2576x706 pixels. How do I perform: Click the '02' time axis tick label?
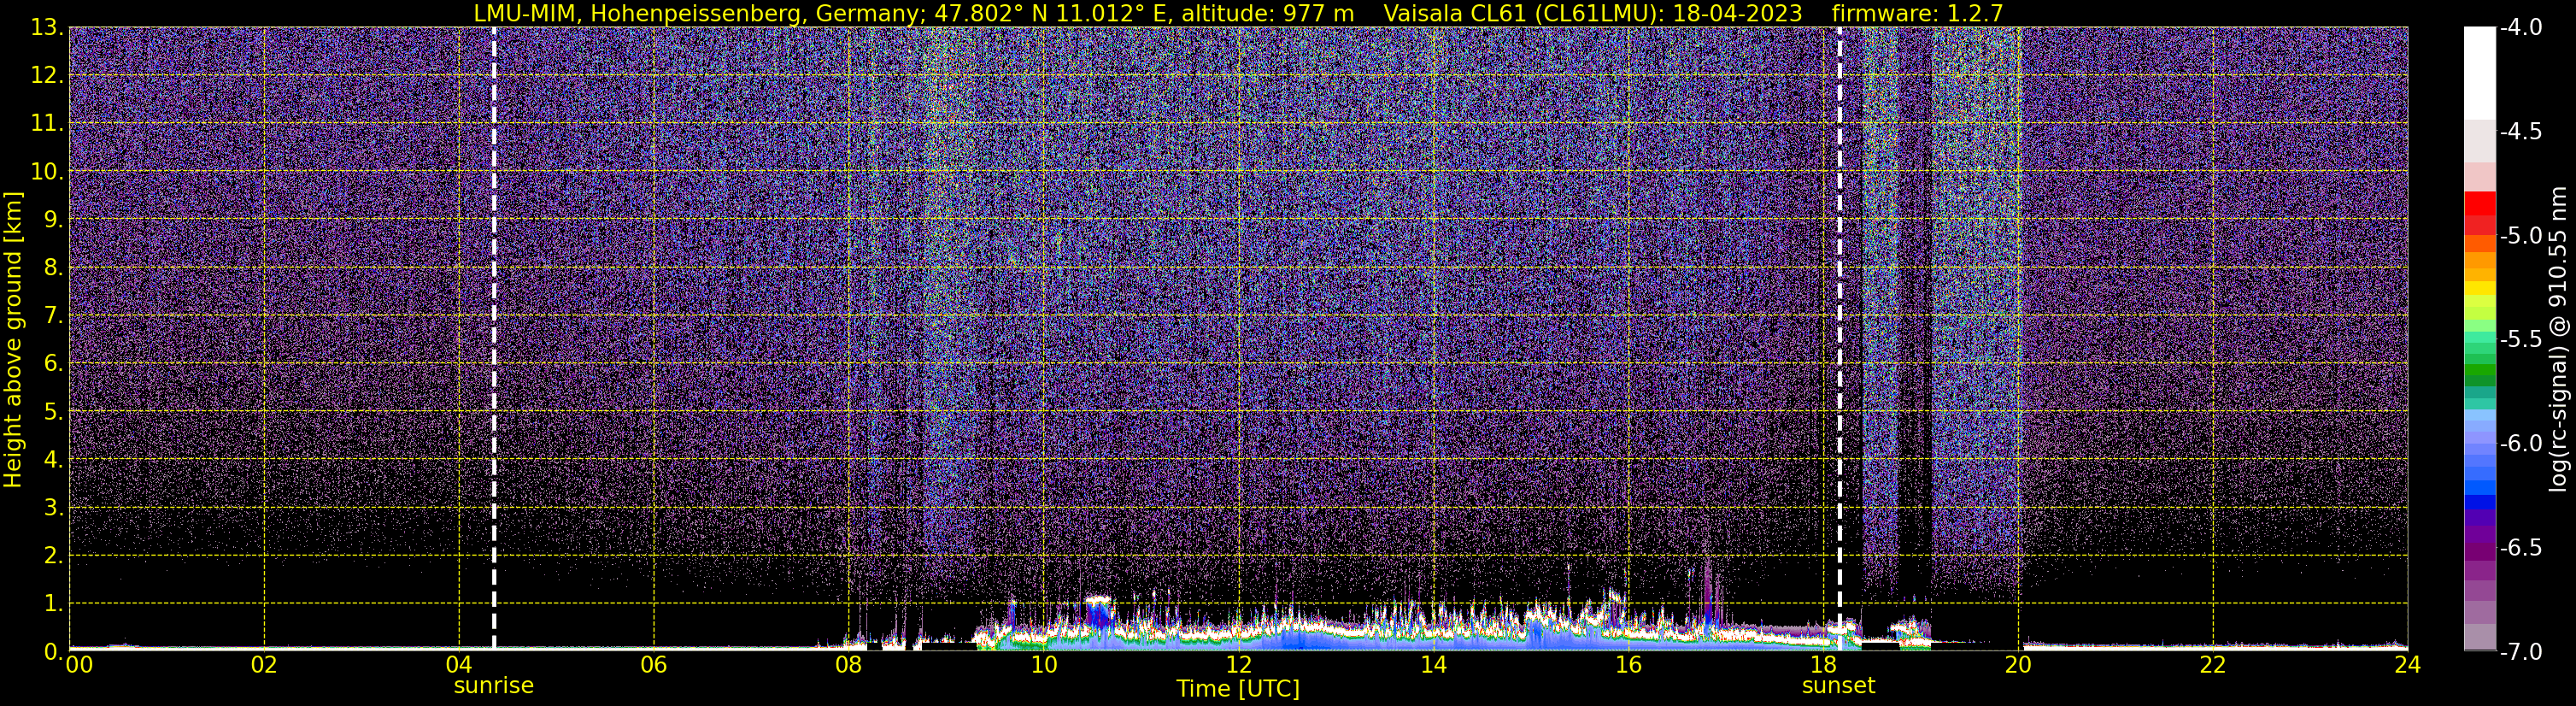(x=264, y=665)
